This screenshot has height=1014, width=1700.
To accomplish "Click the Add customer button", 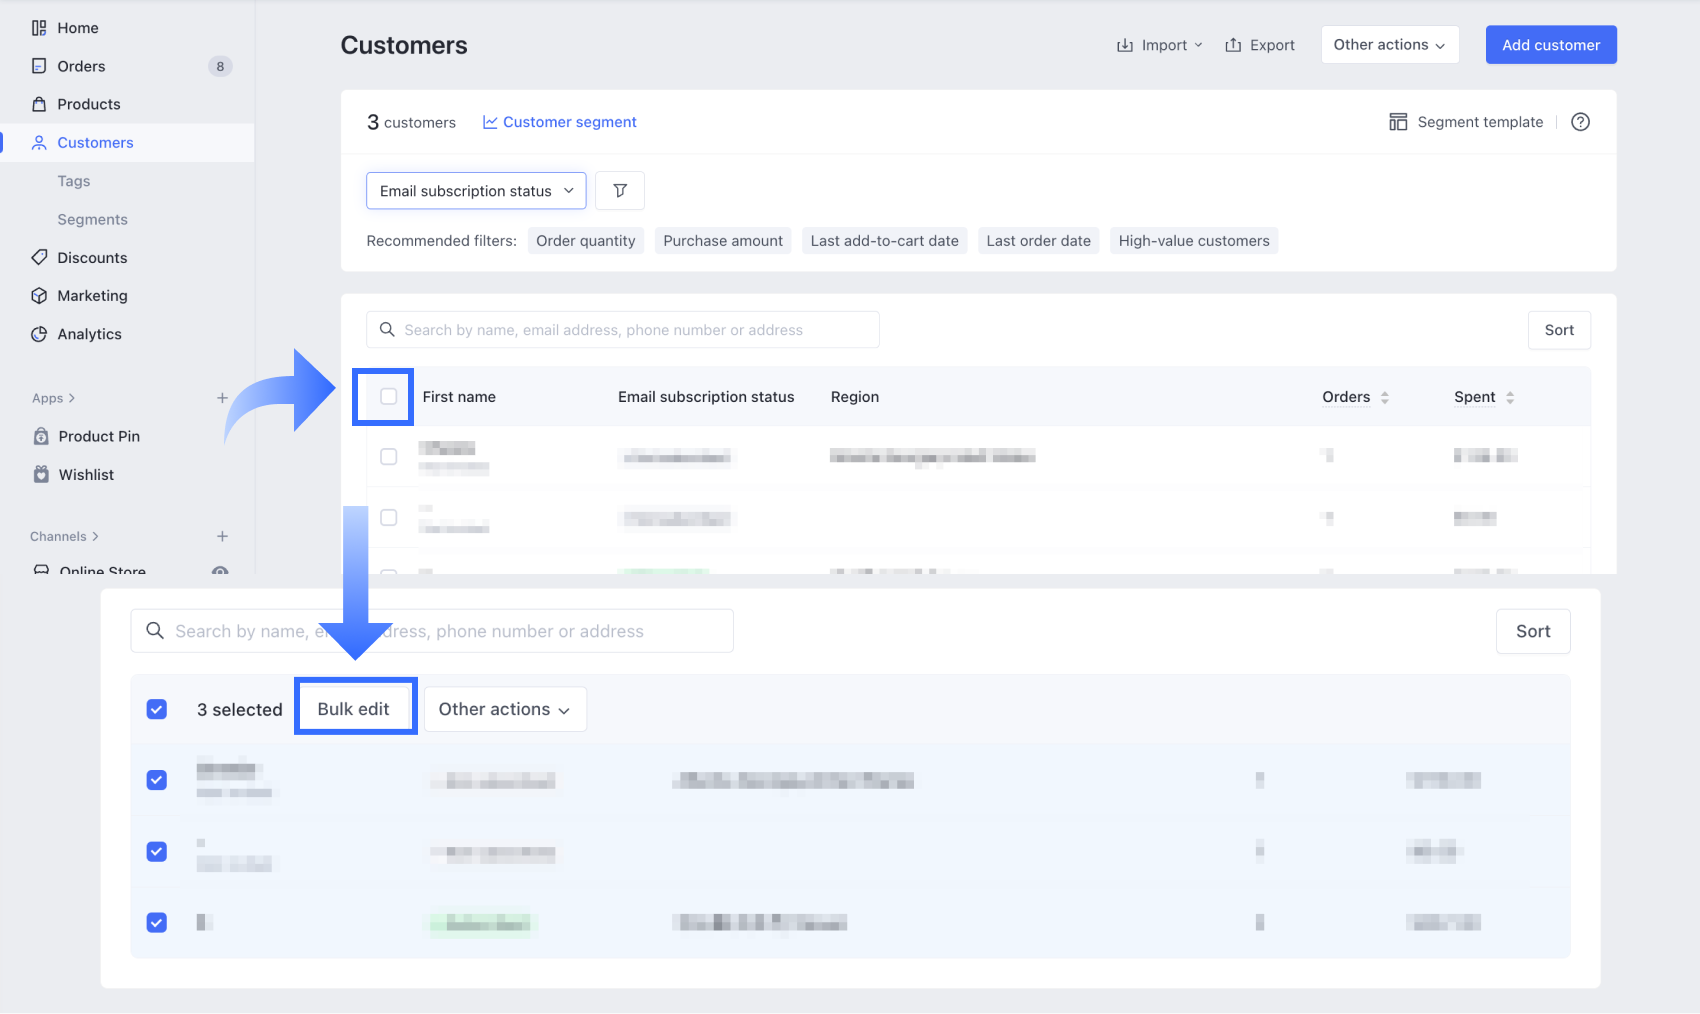I will point(1550,45).
